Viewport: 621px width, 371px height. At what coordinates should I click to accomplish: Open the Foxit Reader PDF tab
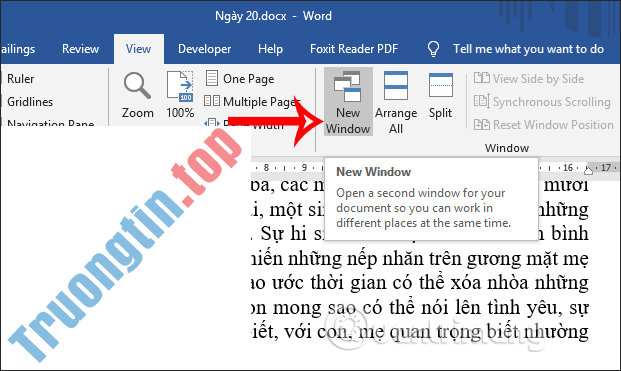(354, 49)
